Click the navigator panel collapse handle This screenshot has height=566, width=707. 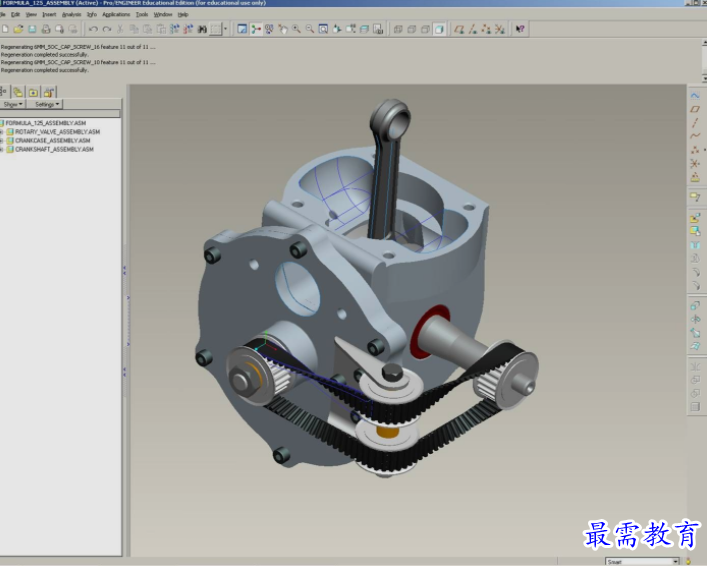tap(128, 320)
